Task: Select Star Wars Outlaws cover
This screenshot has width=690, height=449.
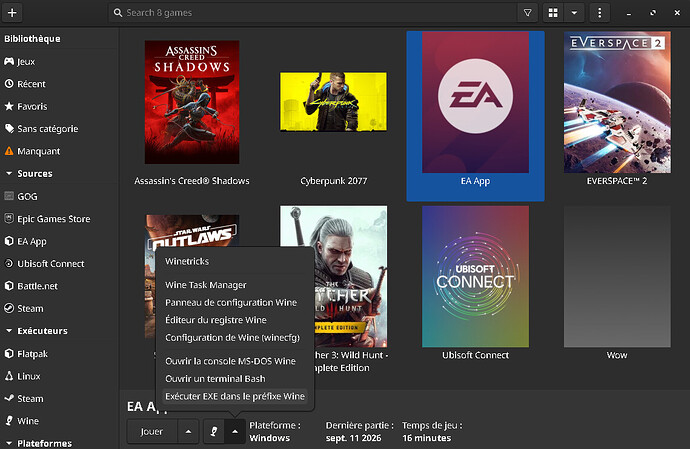Action: (x=192, y=232)
